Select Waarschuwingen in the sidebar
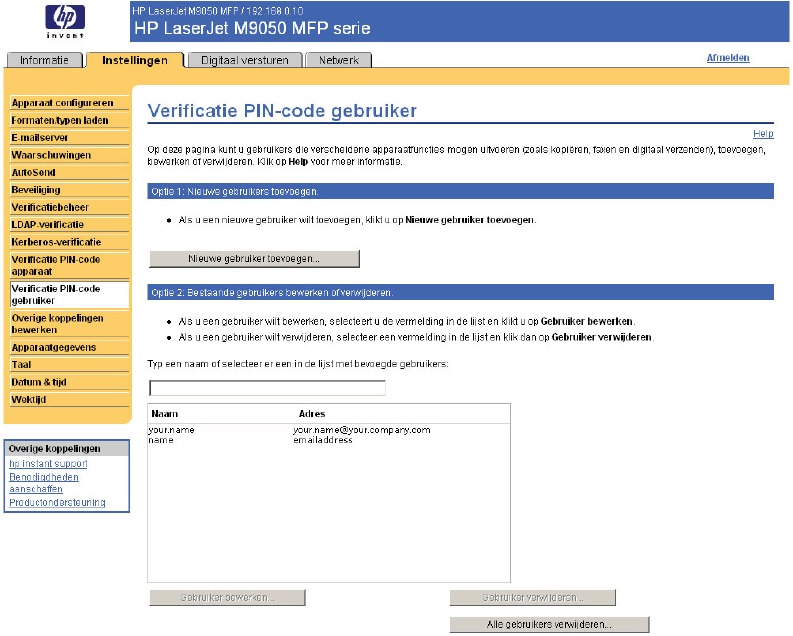The image size is (793, 636). [x=69, y=155]
